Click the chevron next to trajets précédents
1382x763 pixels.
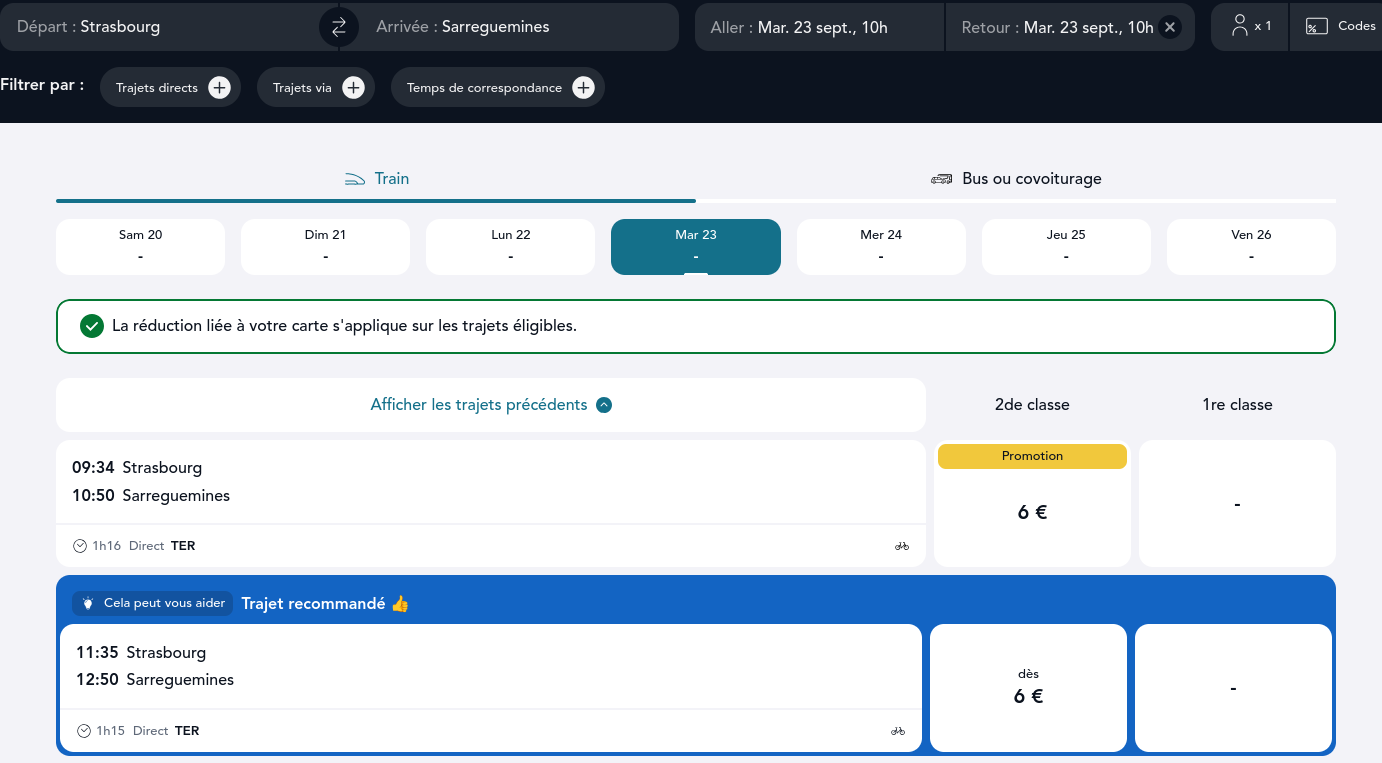604,405
